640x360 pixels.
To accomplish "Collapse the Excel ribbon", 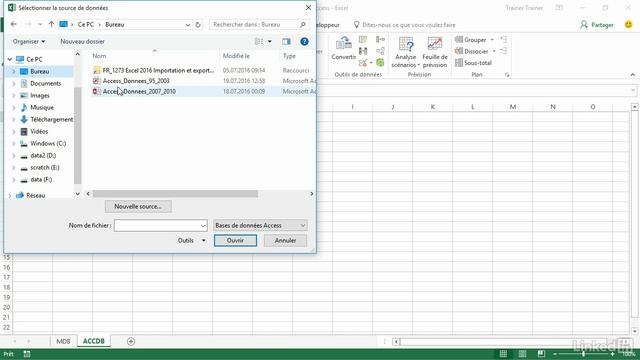I will (633, 75).
